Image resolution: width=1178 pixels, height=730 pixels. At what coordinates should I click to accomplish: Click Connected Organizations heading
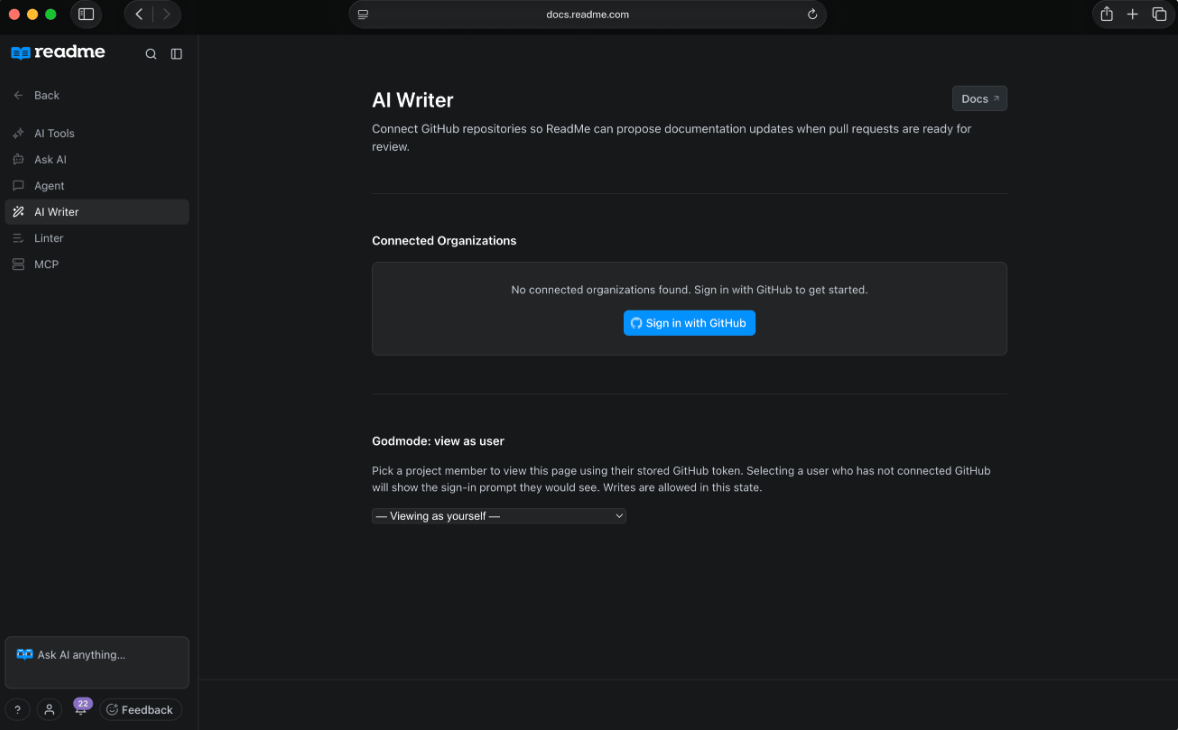point(444,240)
